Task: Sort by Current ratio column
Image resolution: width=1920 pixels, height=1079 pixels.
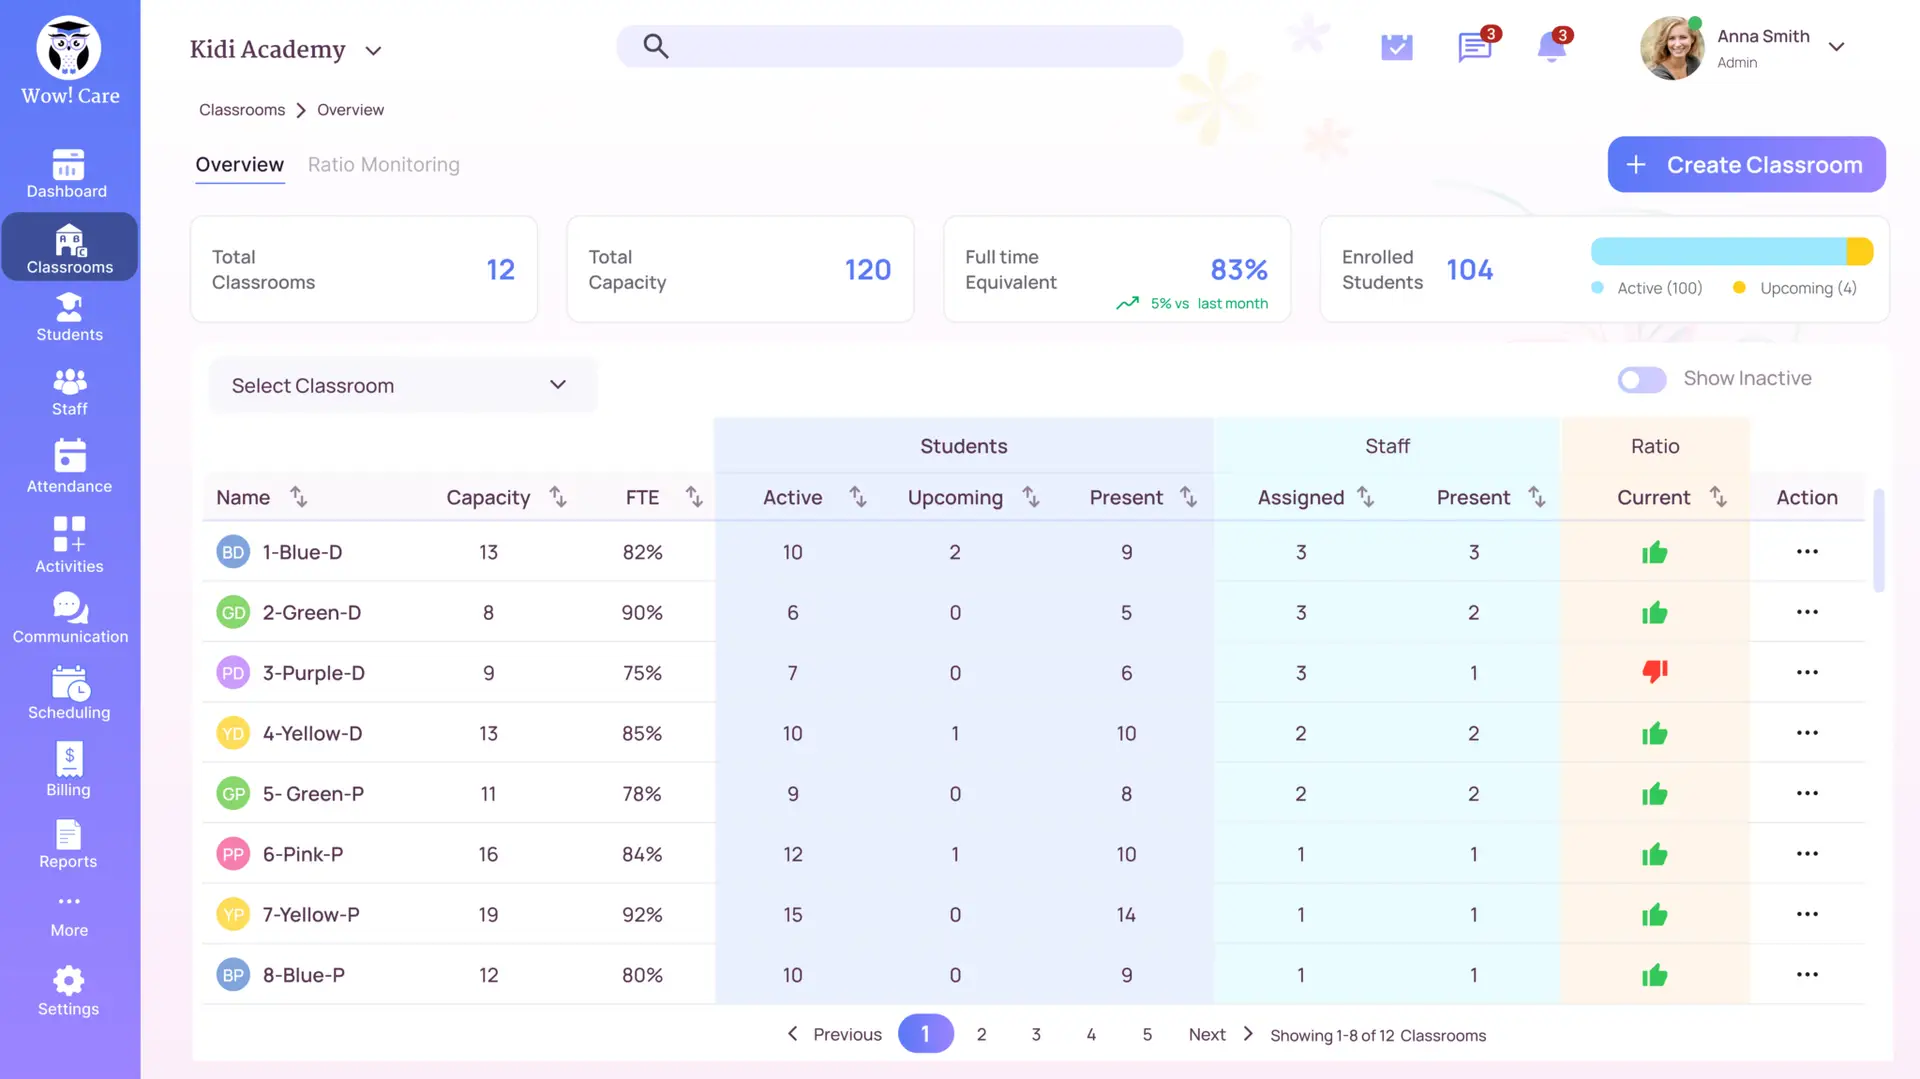Action: (1718, 497)
